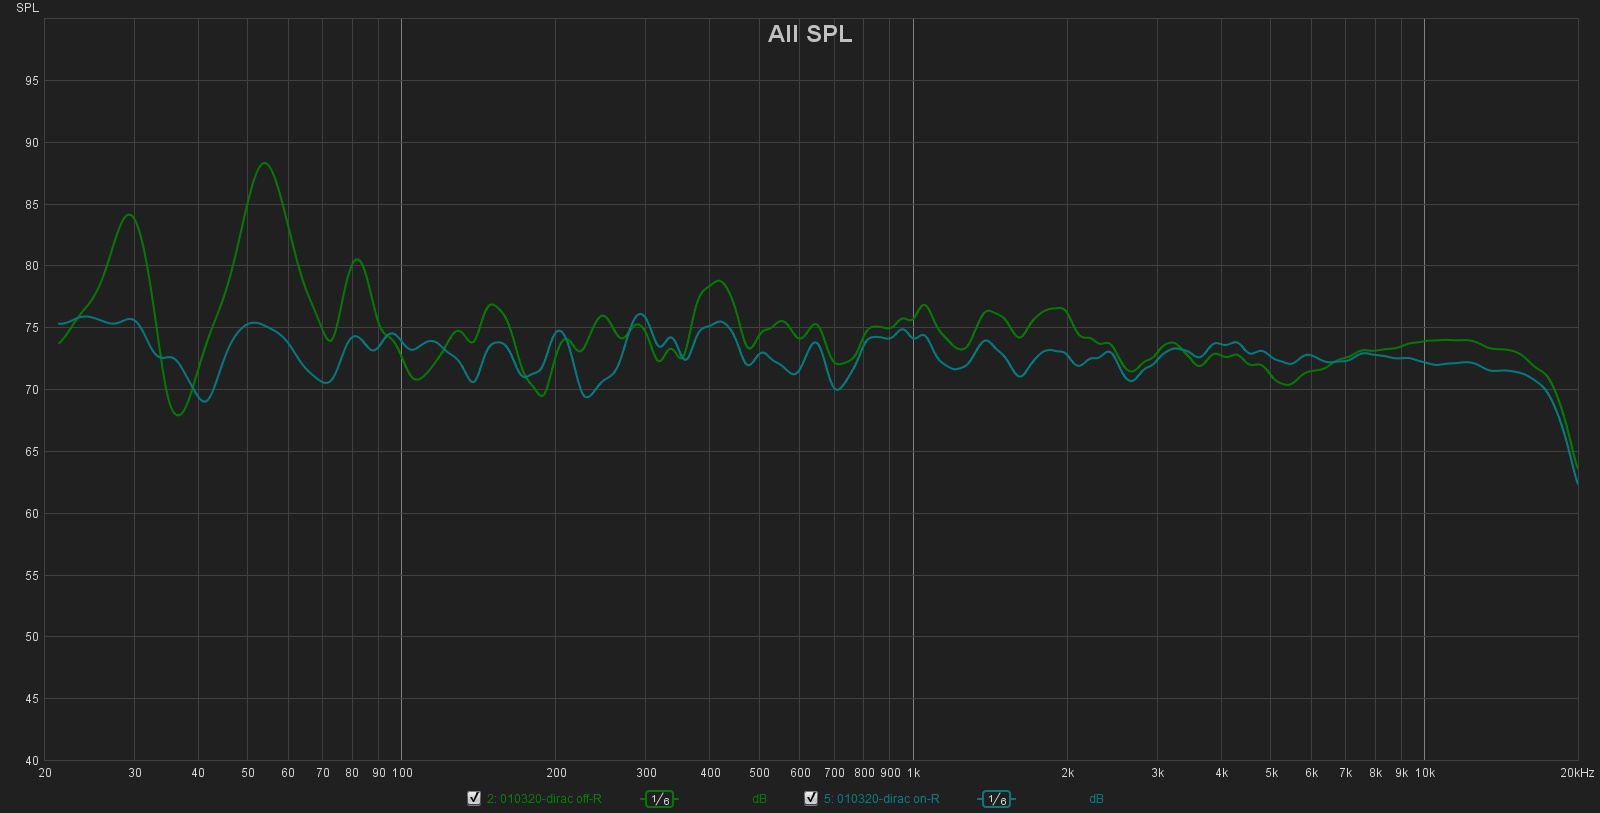The image size is (1600, 813).
Task: Click the 2k frequency axis label
Action: [1067, 773]
